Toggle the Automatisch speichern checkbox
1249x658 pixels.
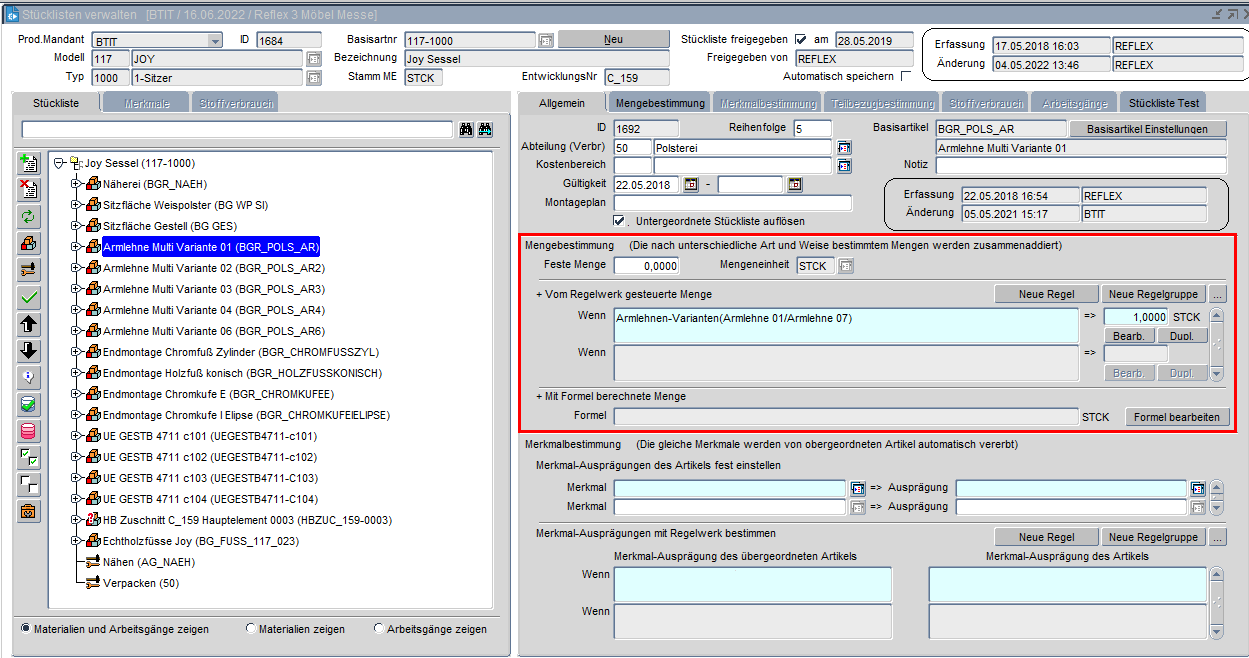tap(906, 76)
